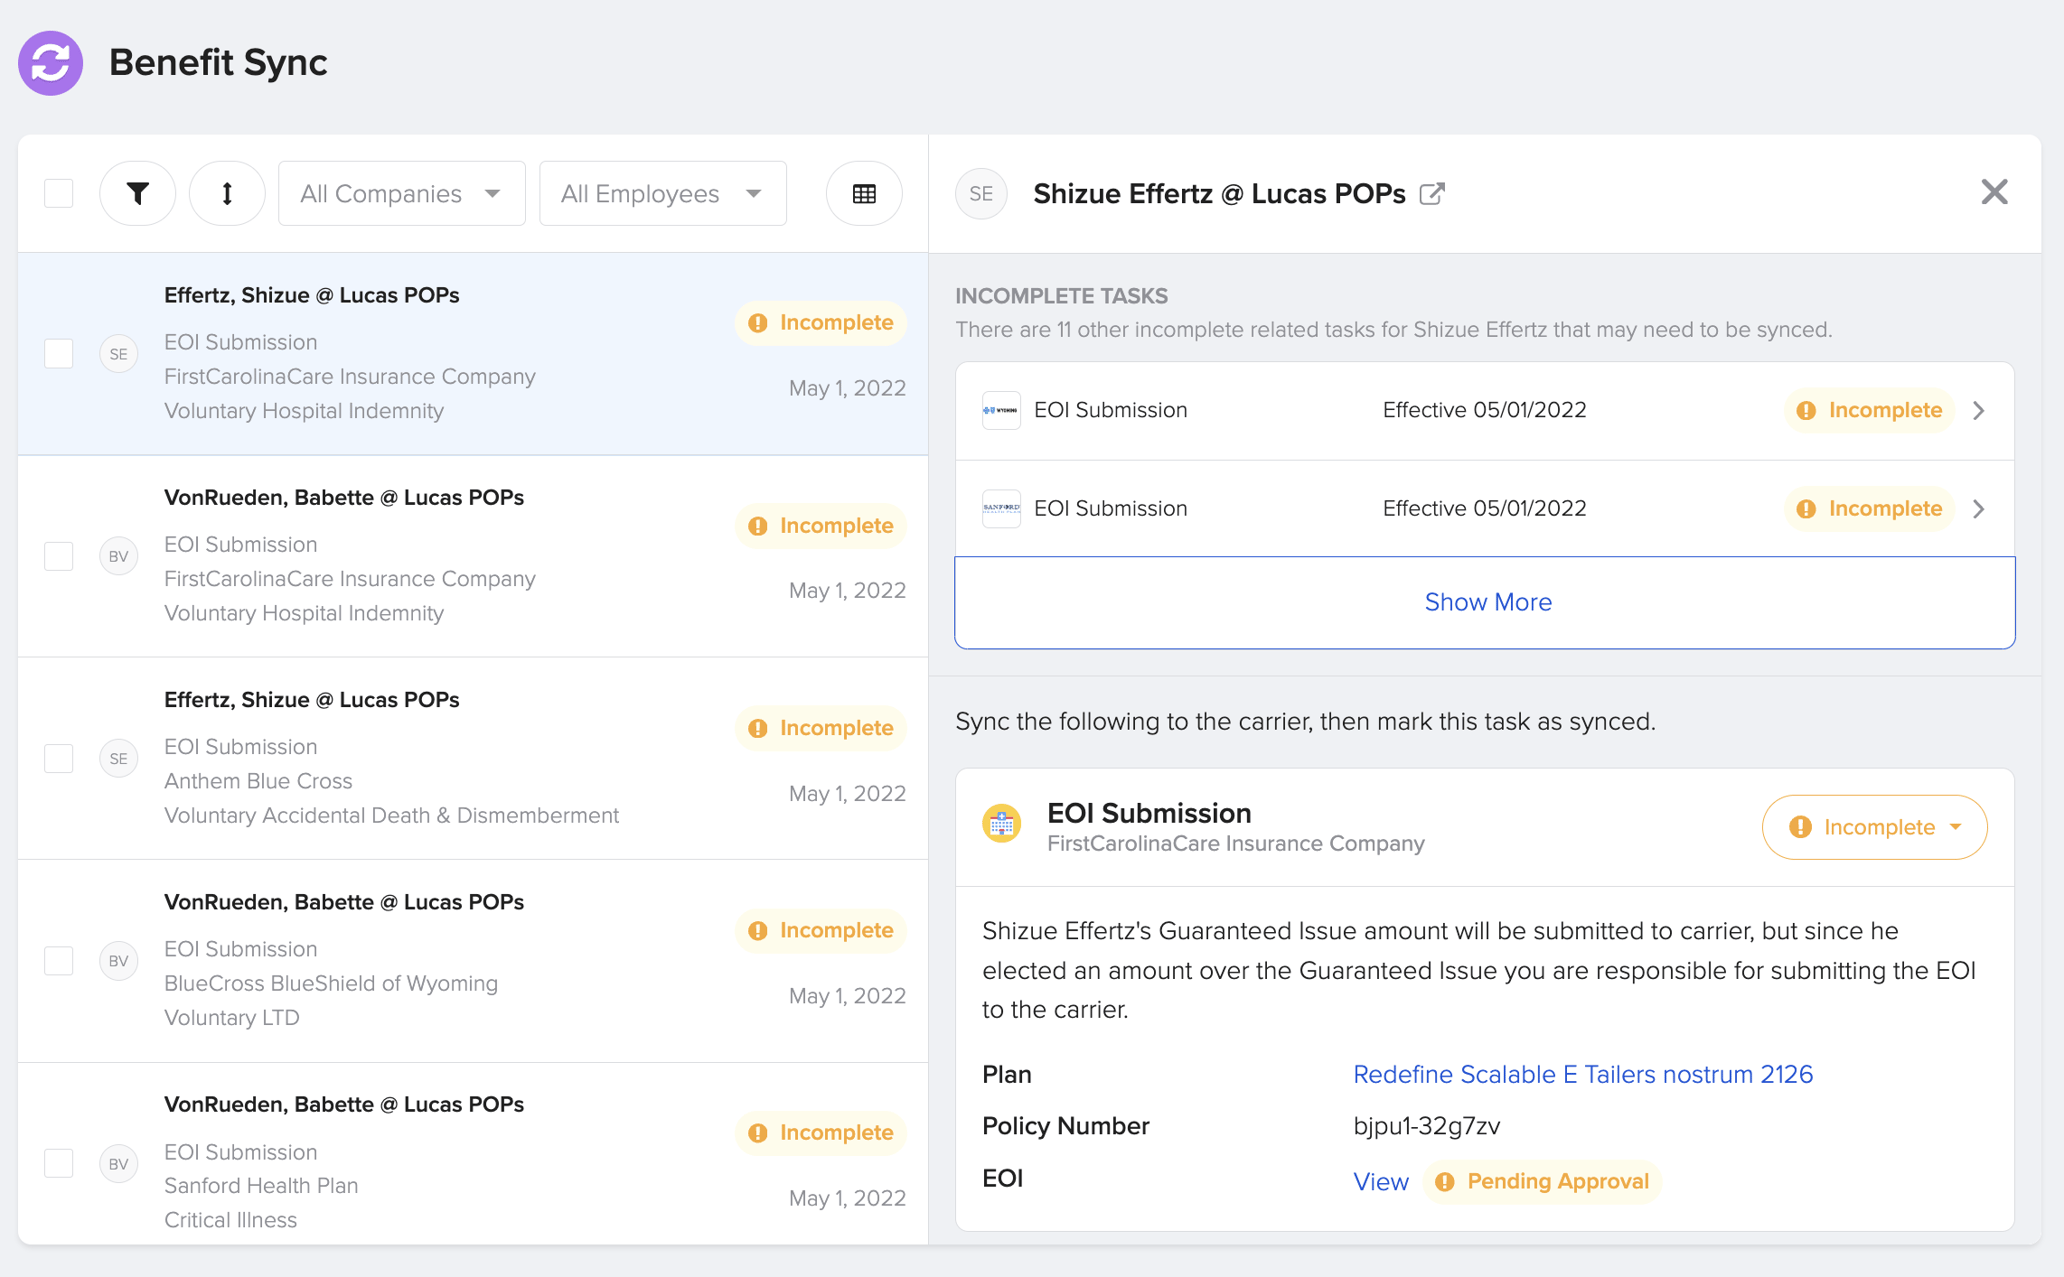Expand the first incomplete EOI Submission task
2064x1277 pixels.
pyautogui.click(x=1979, y=410)
